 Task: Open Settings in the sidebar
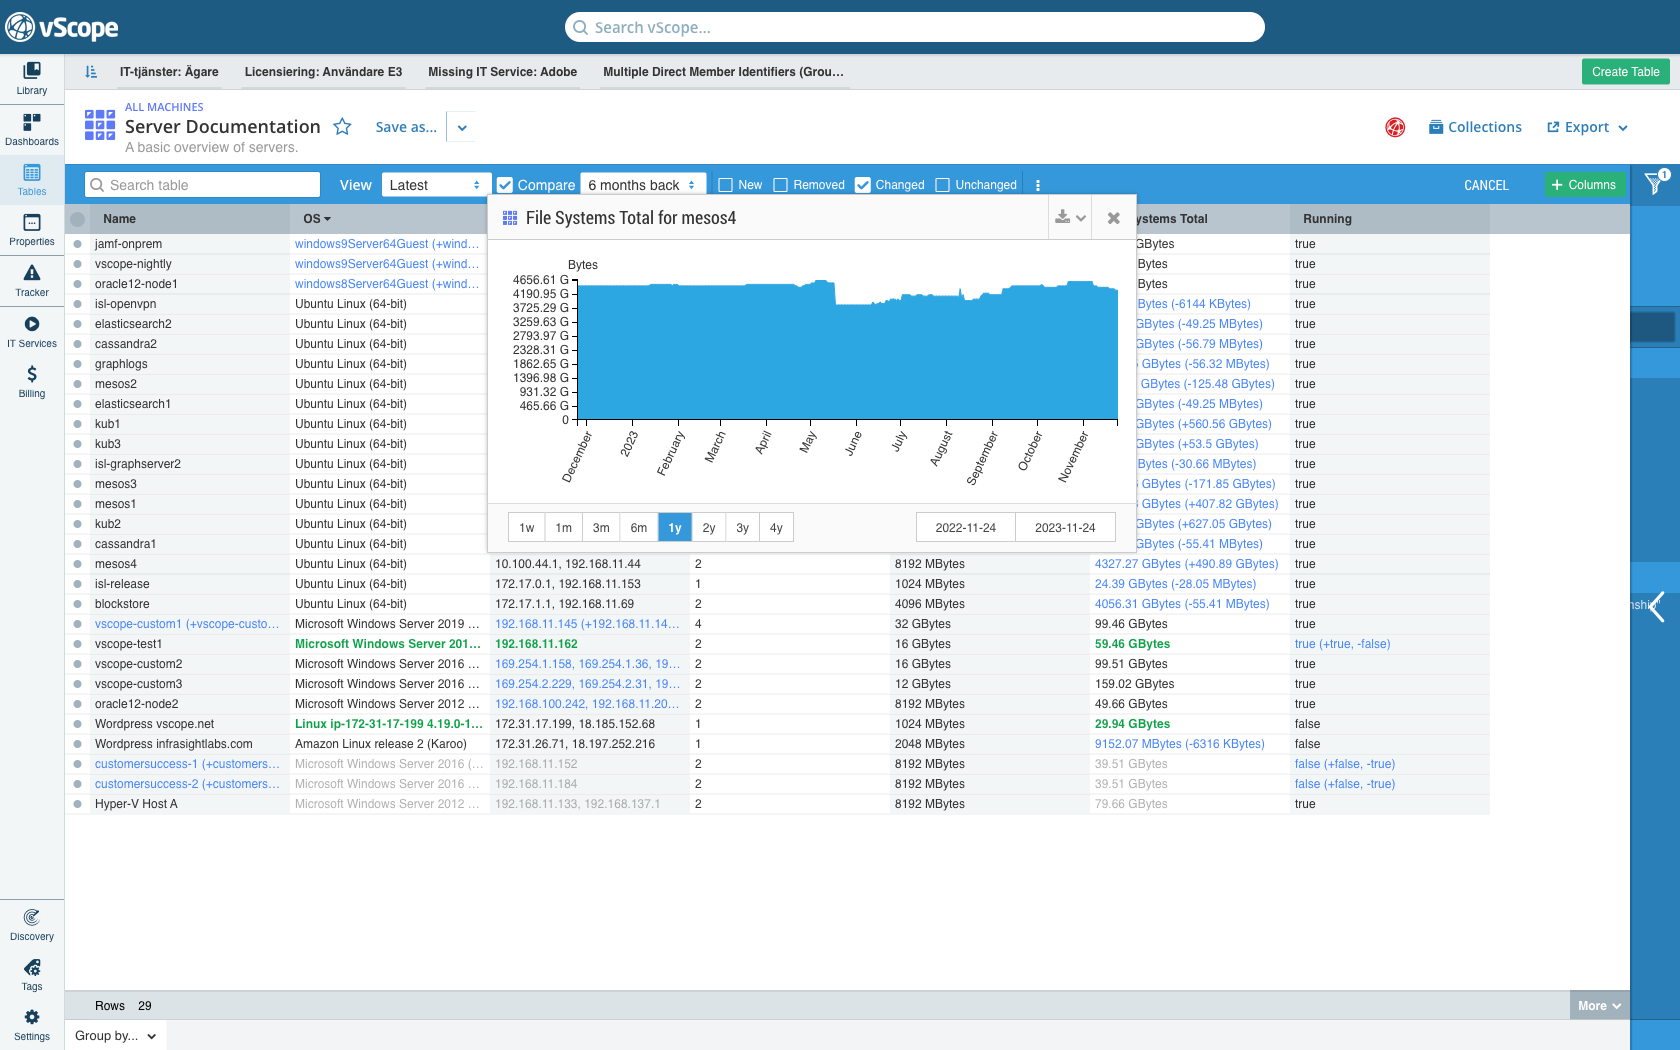(x=32, y=1025)
